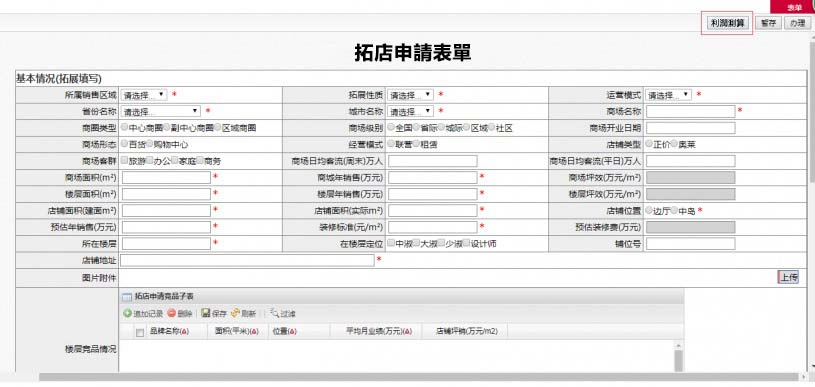Click the 拓店申请竞品子表 grid icon
Image resolution: width=815 pixels, height=387 pixels.
click(127, 297)
